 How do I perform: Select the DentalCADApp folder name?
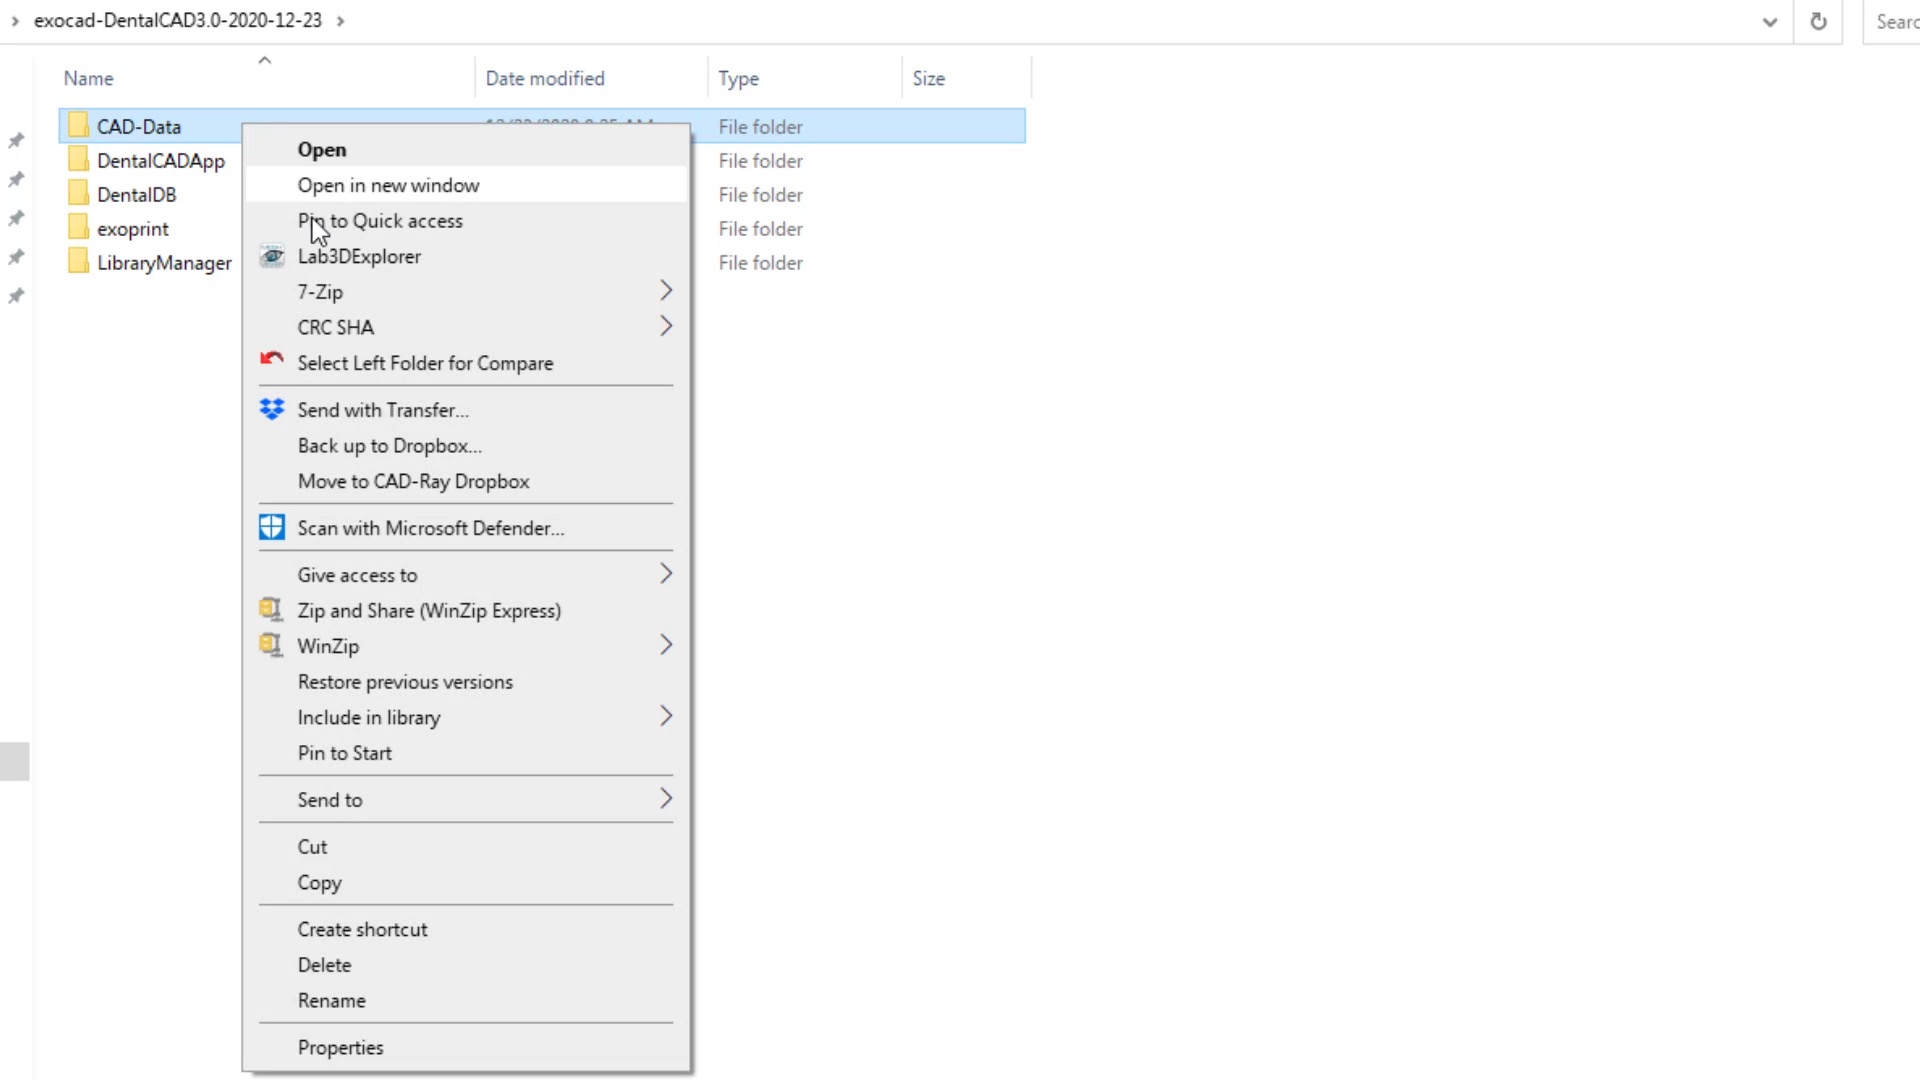coord(161,161)
